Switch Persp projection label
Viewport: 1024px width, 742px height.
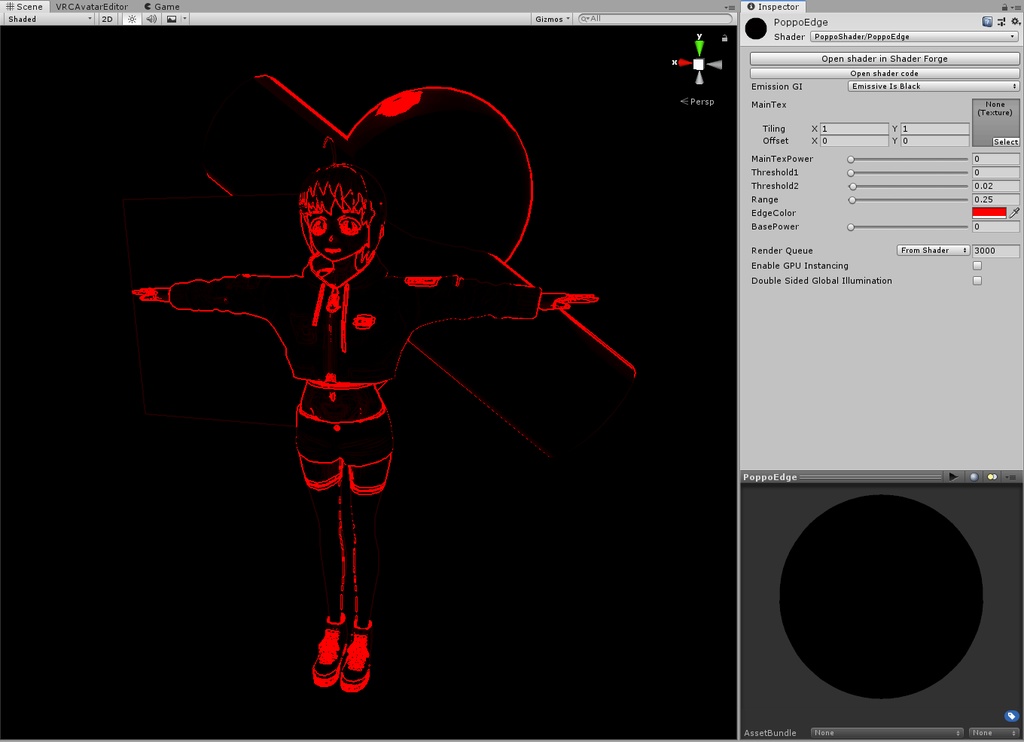click(x=698, y=101)
